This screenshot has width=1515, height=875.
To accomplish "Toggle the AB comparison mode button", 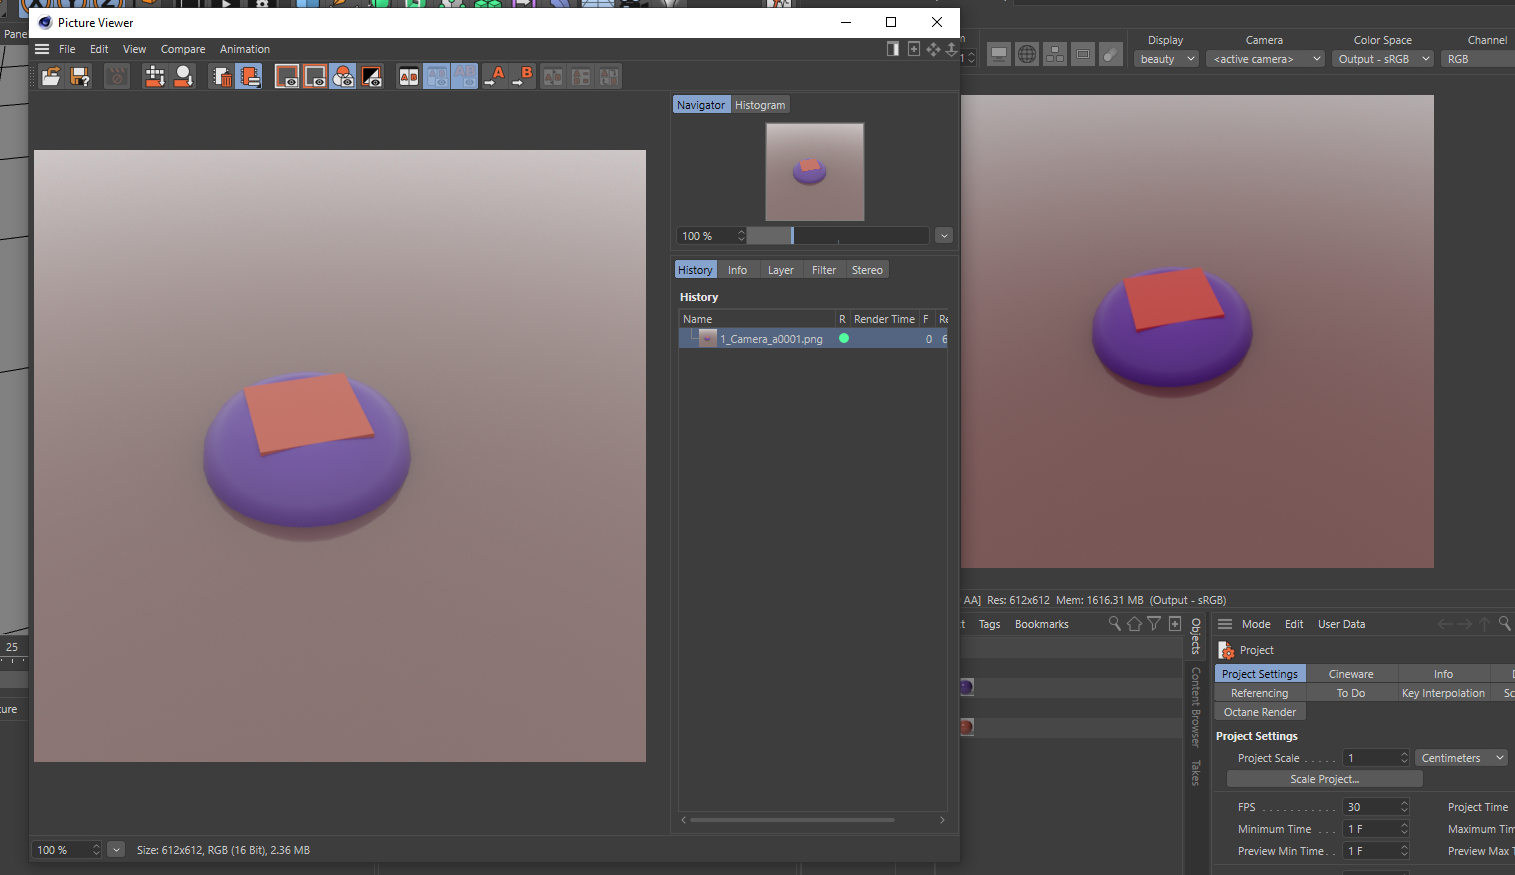I will point(409,76).
